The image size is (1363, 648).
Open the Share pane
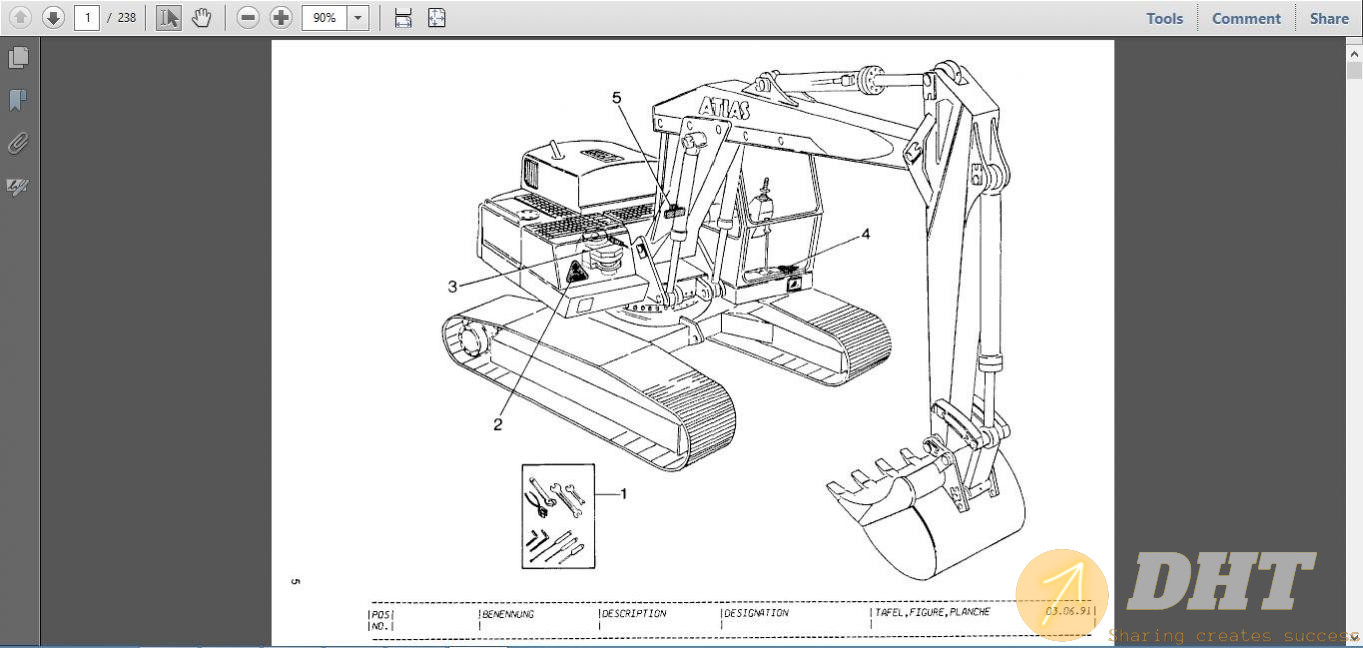coord(1329,18)
